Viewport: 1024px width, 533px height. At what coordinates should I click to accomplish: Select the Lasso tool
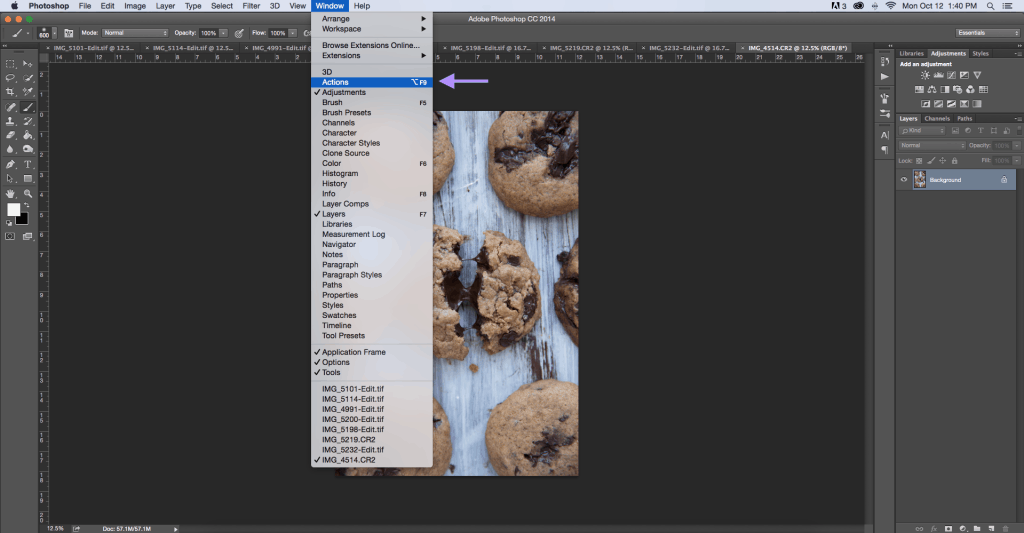pos(11,78)
